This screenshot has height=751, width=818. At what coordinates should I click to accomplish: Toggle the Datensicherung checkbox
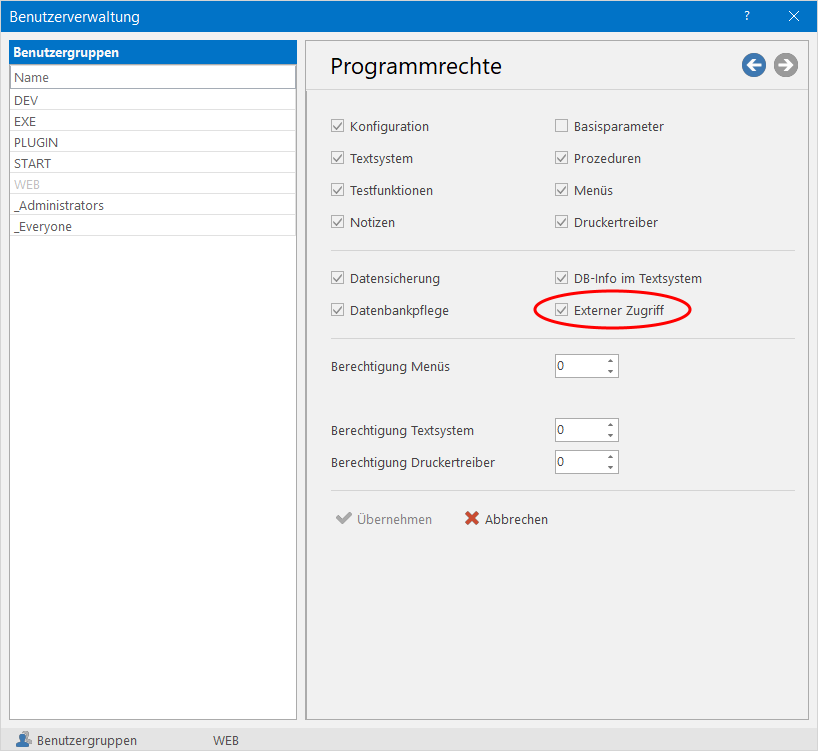coord(338,279)
